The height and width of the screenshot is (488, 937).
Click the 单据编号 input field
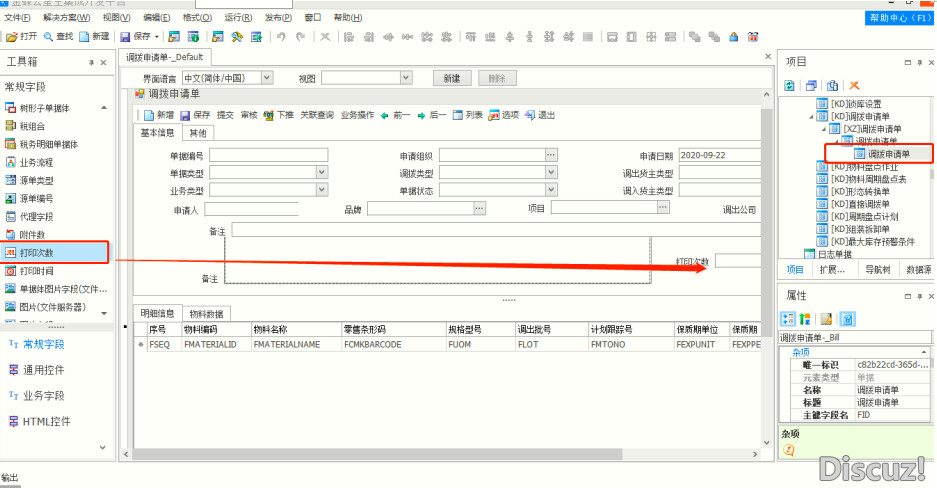[x=267, y=155]
